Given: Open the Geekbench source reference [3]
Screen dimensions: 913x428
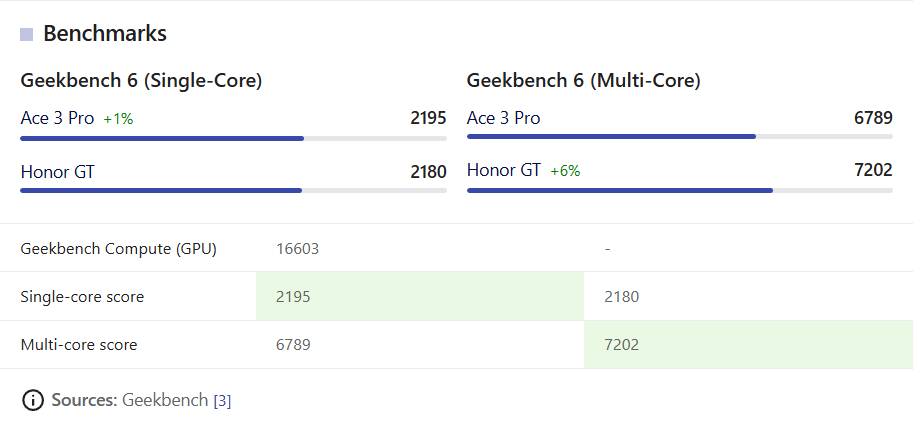Looking at the screenshot, I should [222, 401].
